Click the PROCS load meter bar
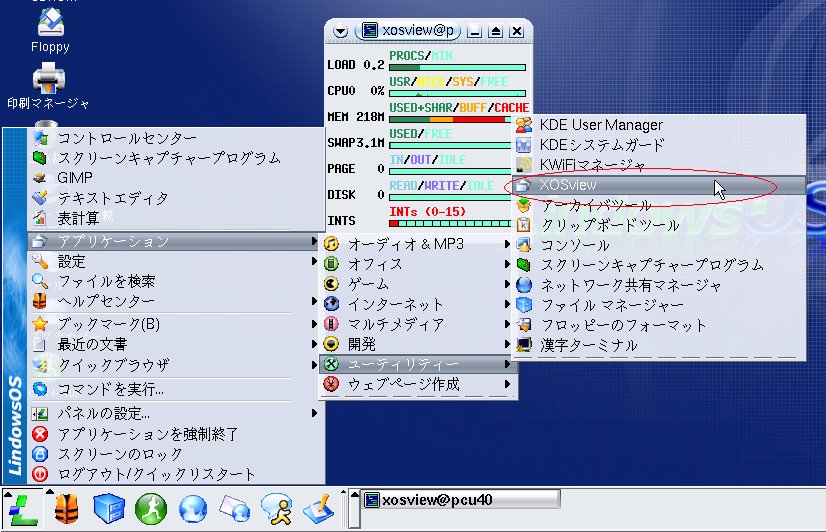 pyautogui.click(x=457, y=67)
